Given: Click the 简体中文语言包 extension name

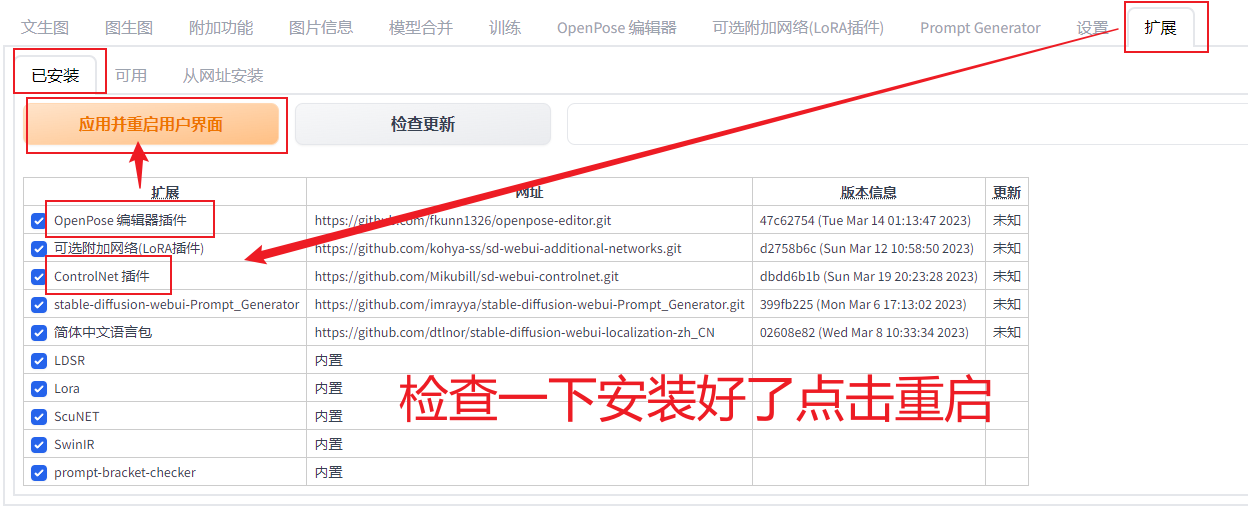Looking at the screenshot, I should coord(103,332).
